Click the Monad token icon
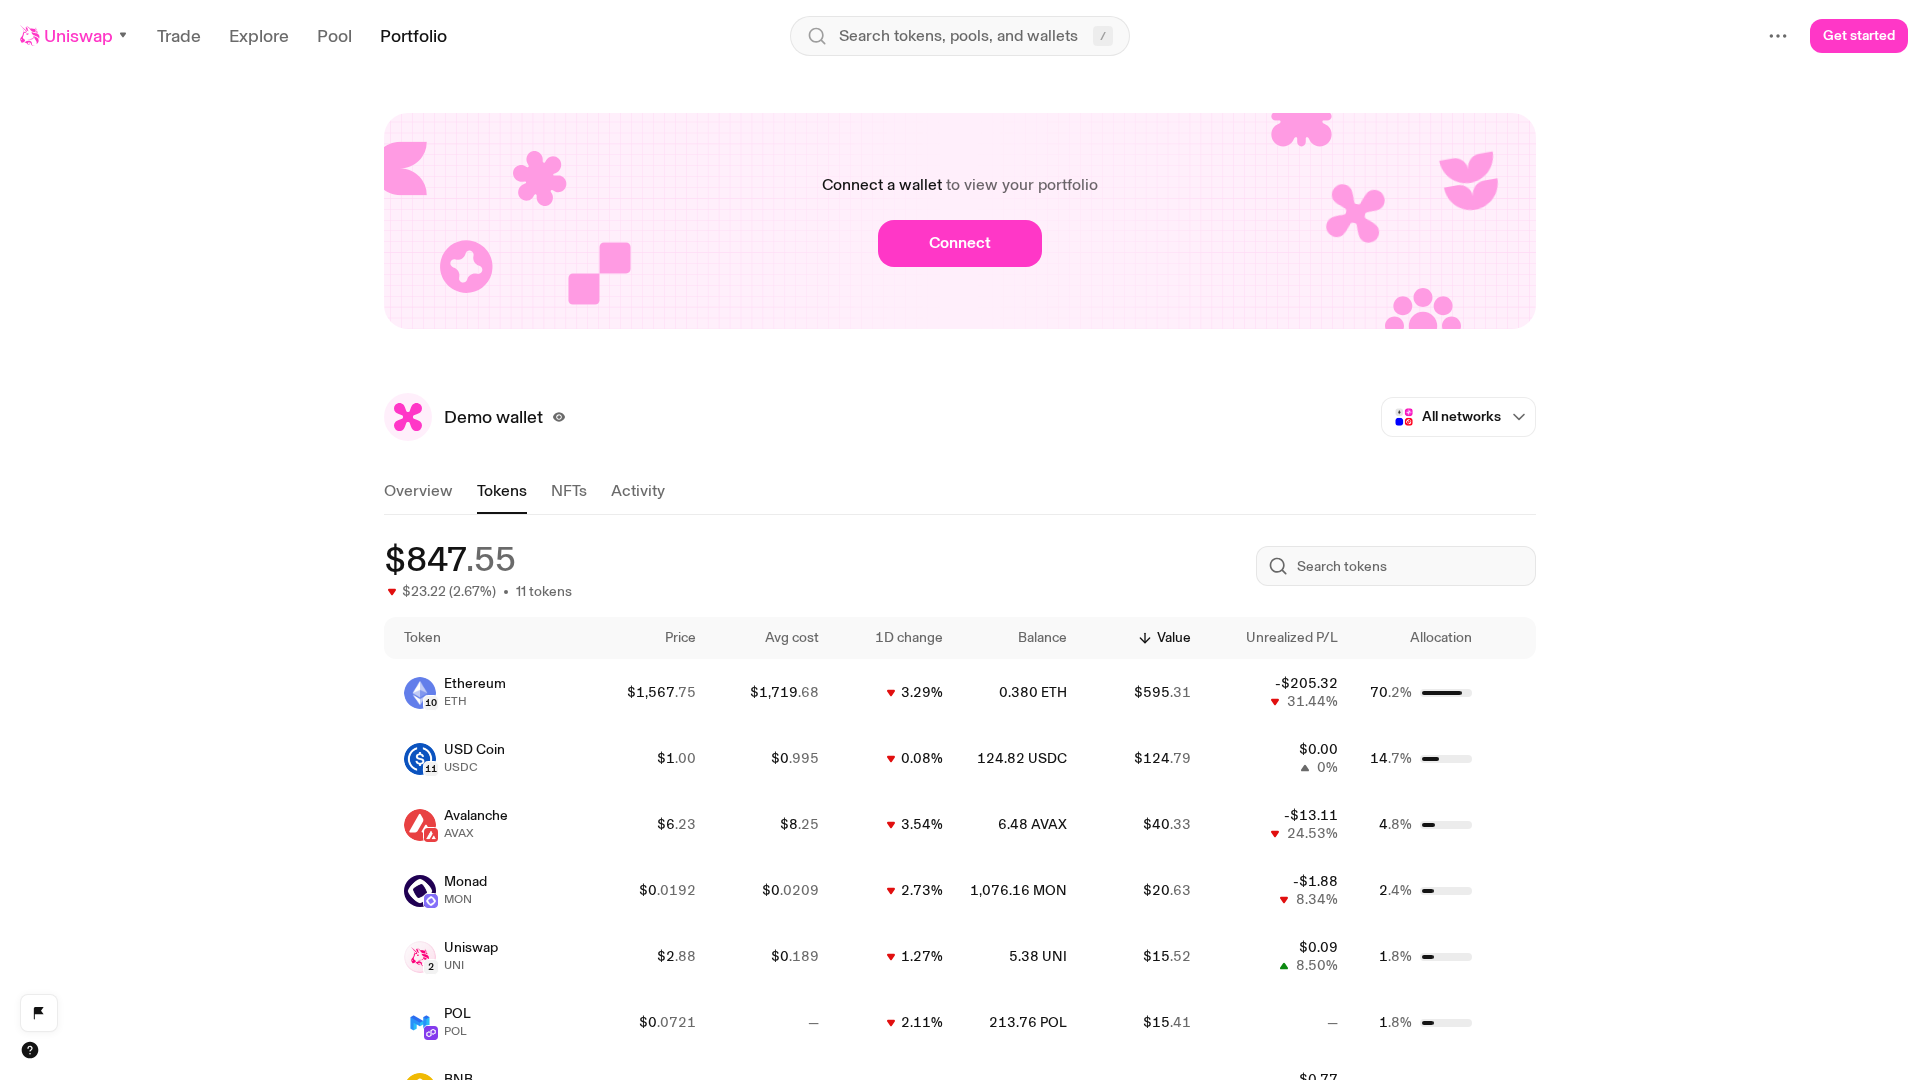Image resolution: width=1920 pixels, height=1080 pixels. coord(420,890)
